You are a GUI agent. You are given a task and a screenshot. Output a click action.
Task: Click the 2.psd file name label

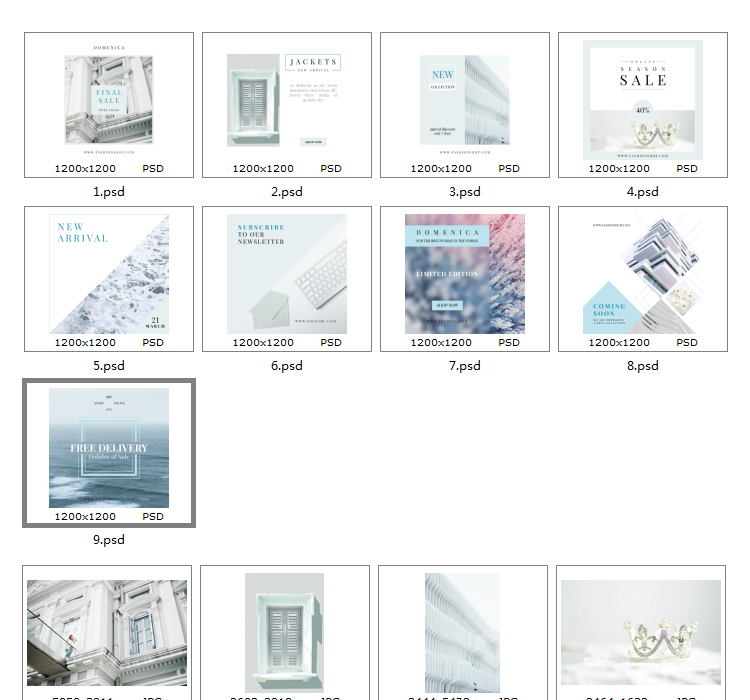point(287,192)
